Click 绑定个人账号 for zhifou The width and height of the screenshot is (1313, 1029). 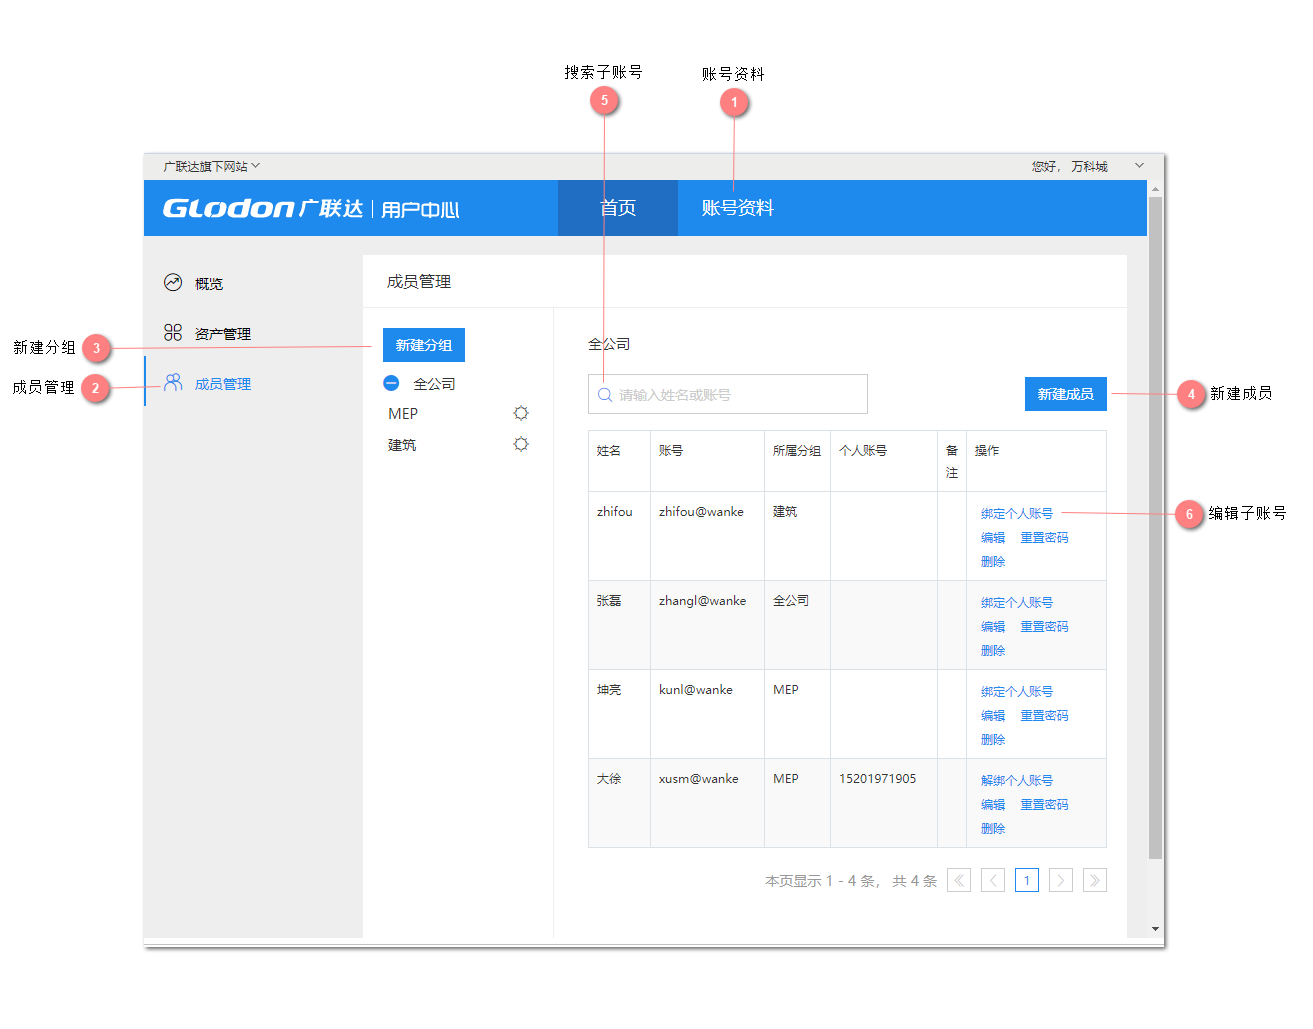click(1017, 513)
